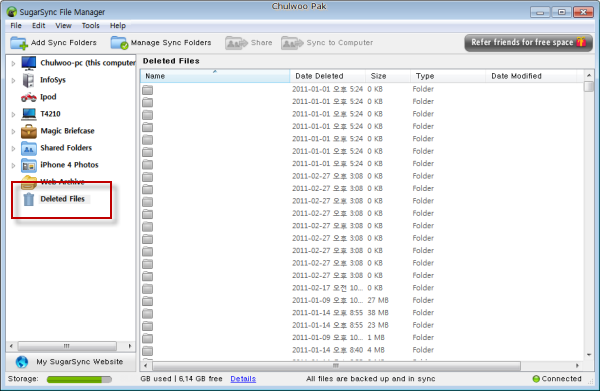The image size is (600, 391).
Task: Select the folder icon in the 23 MB row
Action: click(147, 326)
